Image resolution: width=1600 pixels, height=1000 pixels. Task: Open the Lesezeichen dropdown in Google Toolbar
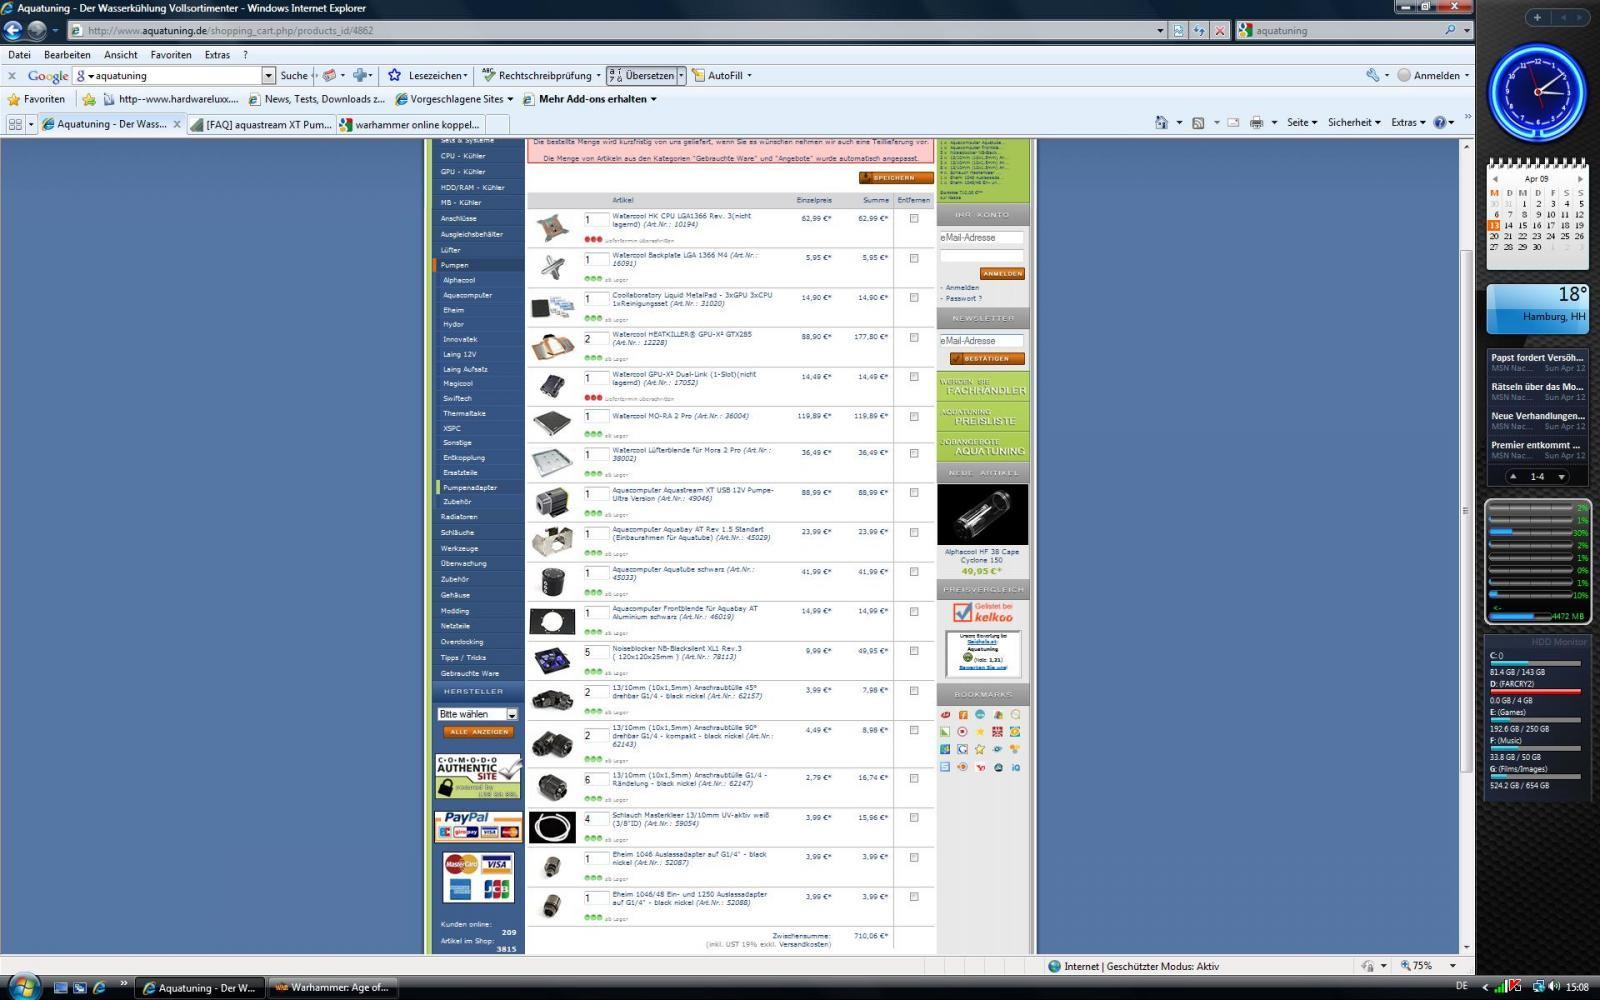tap(438, 75)
